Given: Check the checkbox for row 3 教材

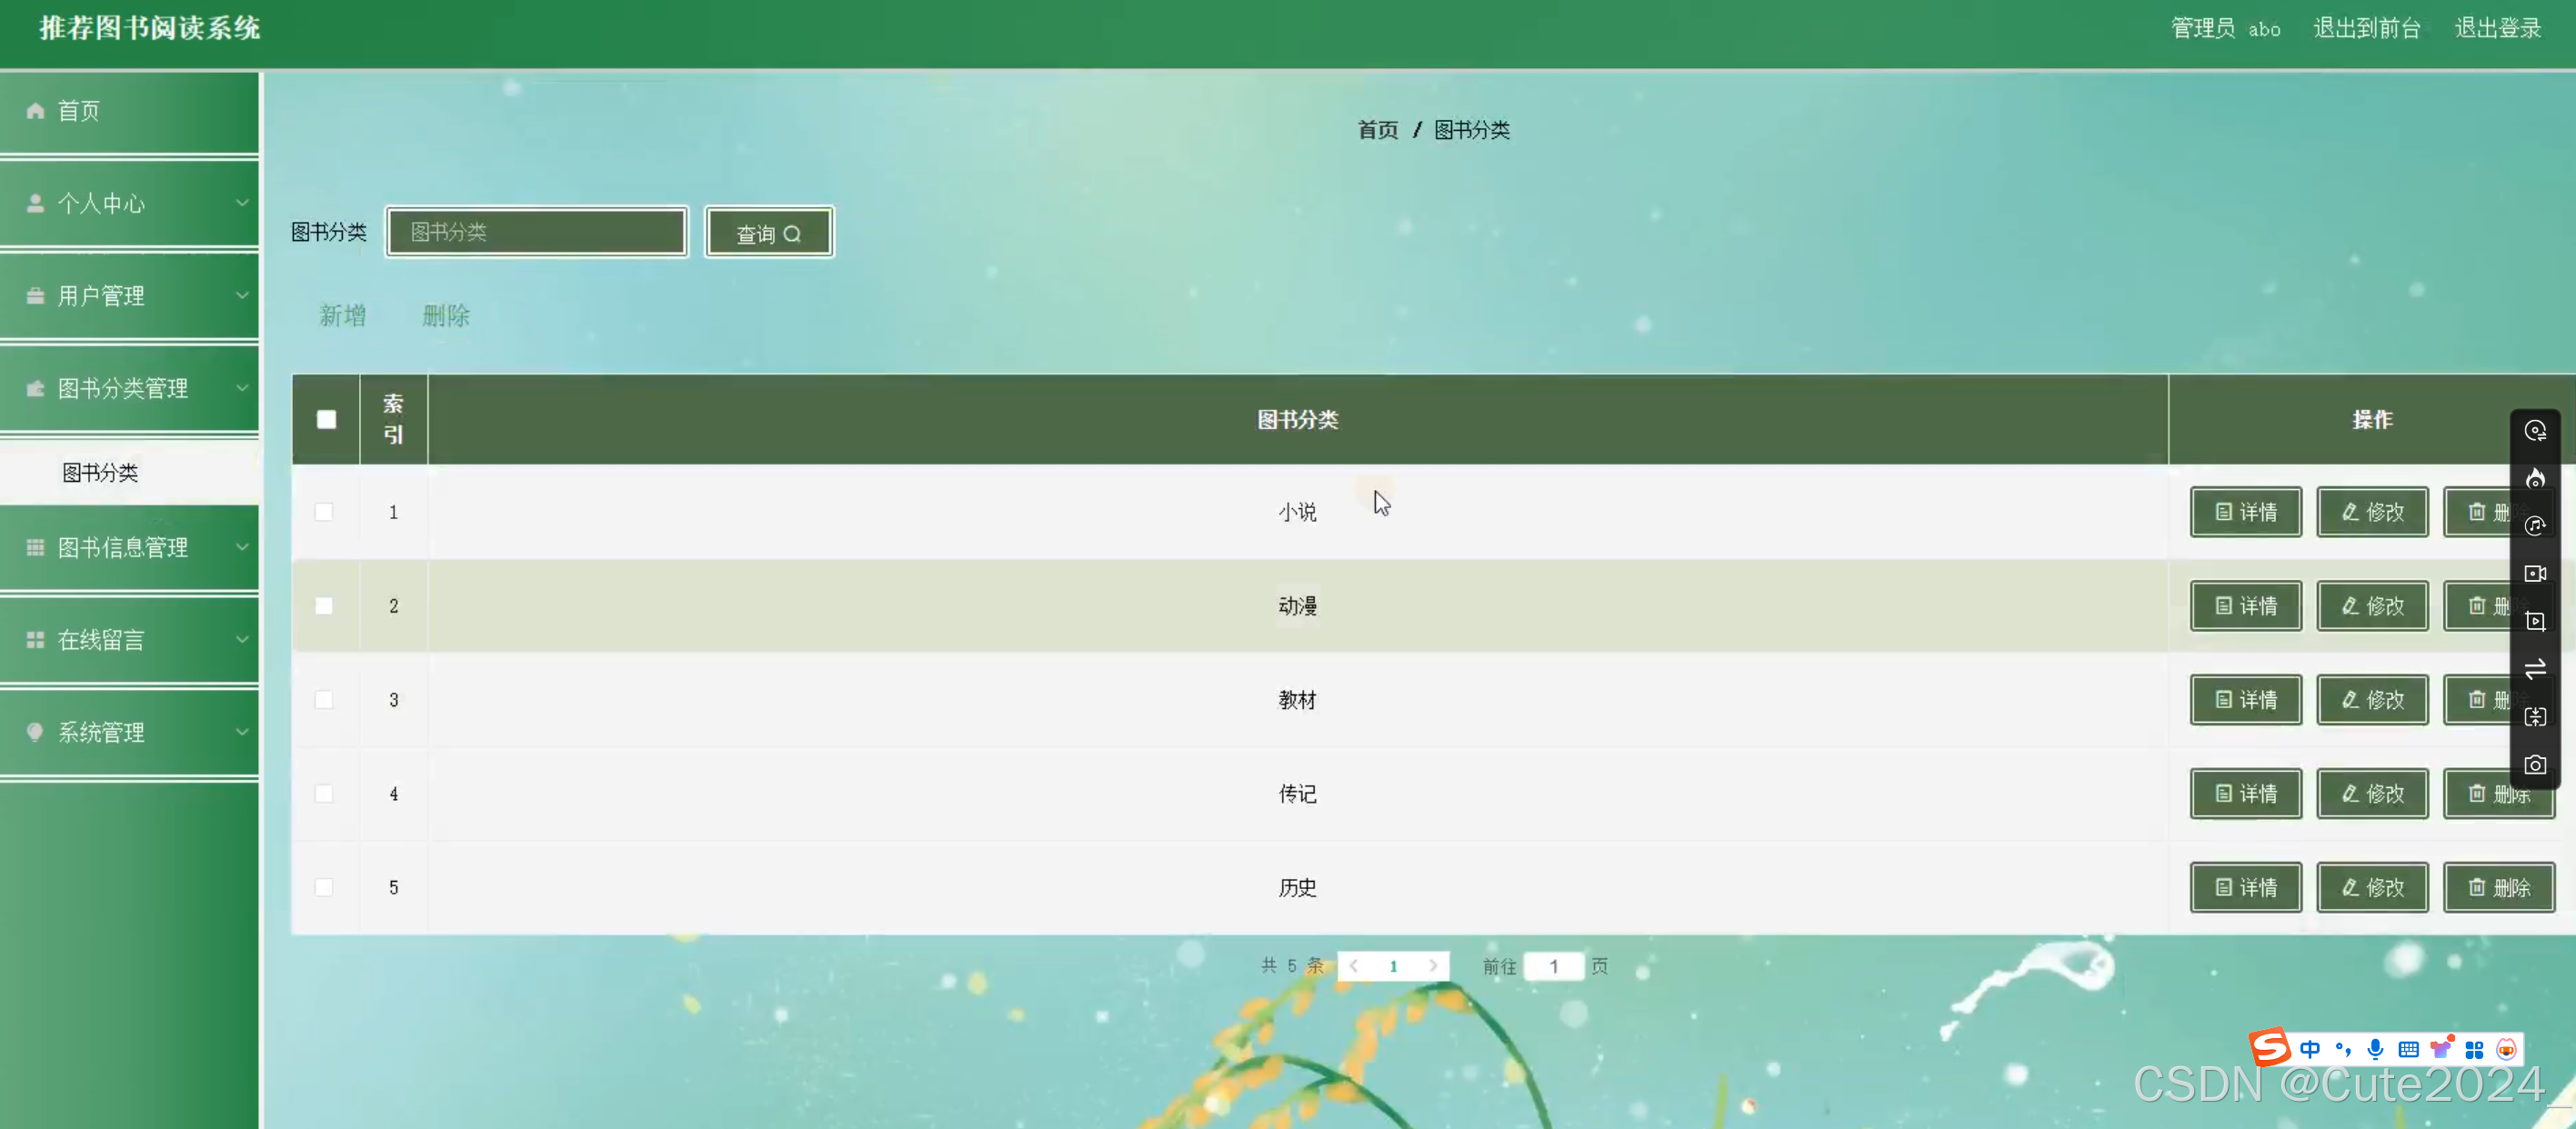Looking at the screenshot, I should pyautogui.click(x=324, y=700).
